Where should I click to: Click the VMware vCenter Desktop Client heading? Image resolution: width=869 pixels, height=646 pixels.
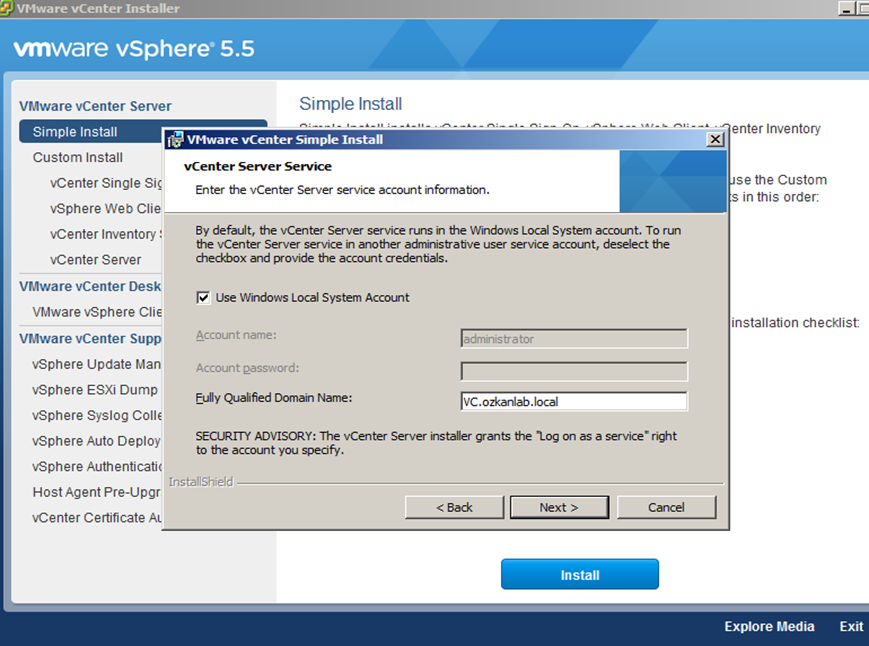90,286
